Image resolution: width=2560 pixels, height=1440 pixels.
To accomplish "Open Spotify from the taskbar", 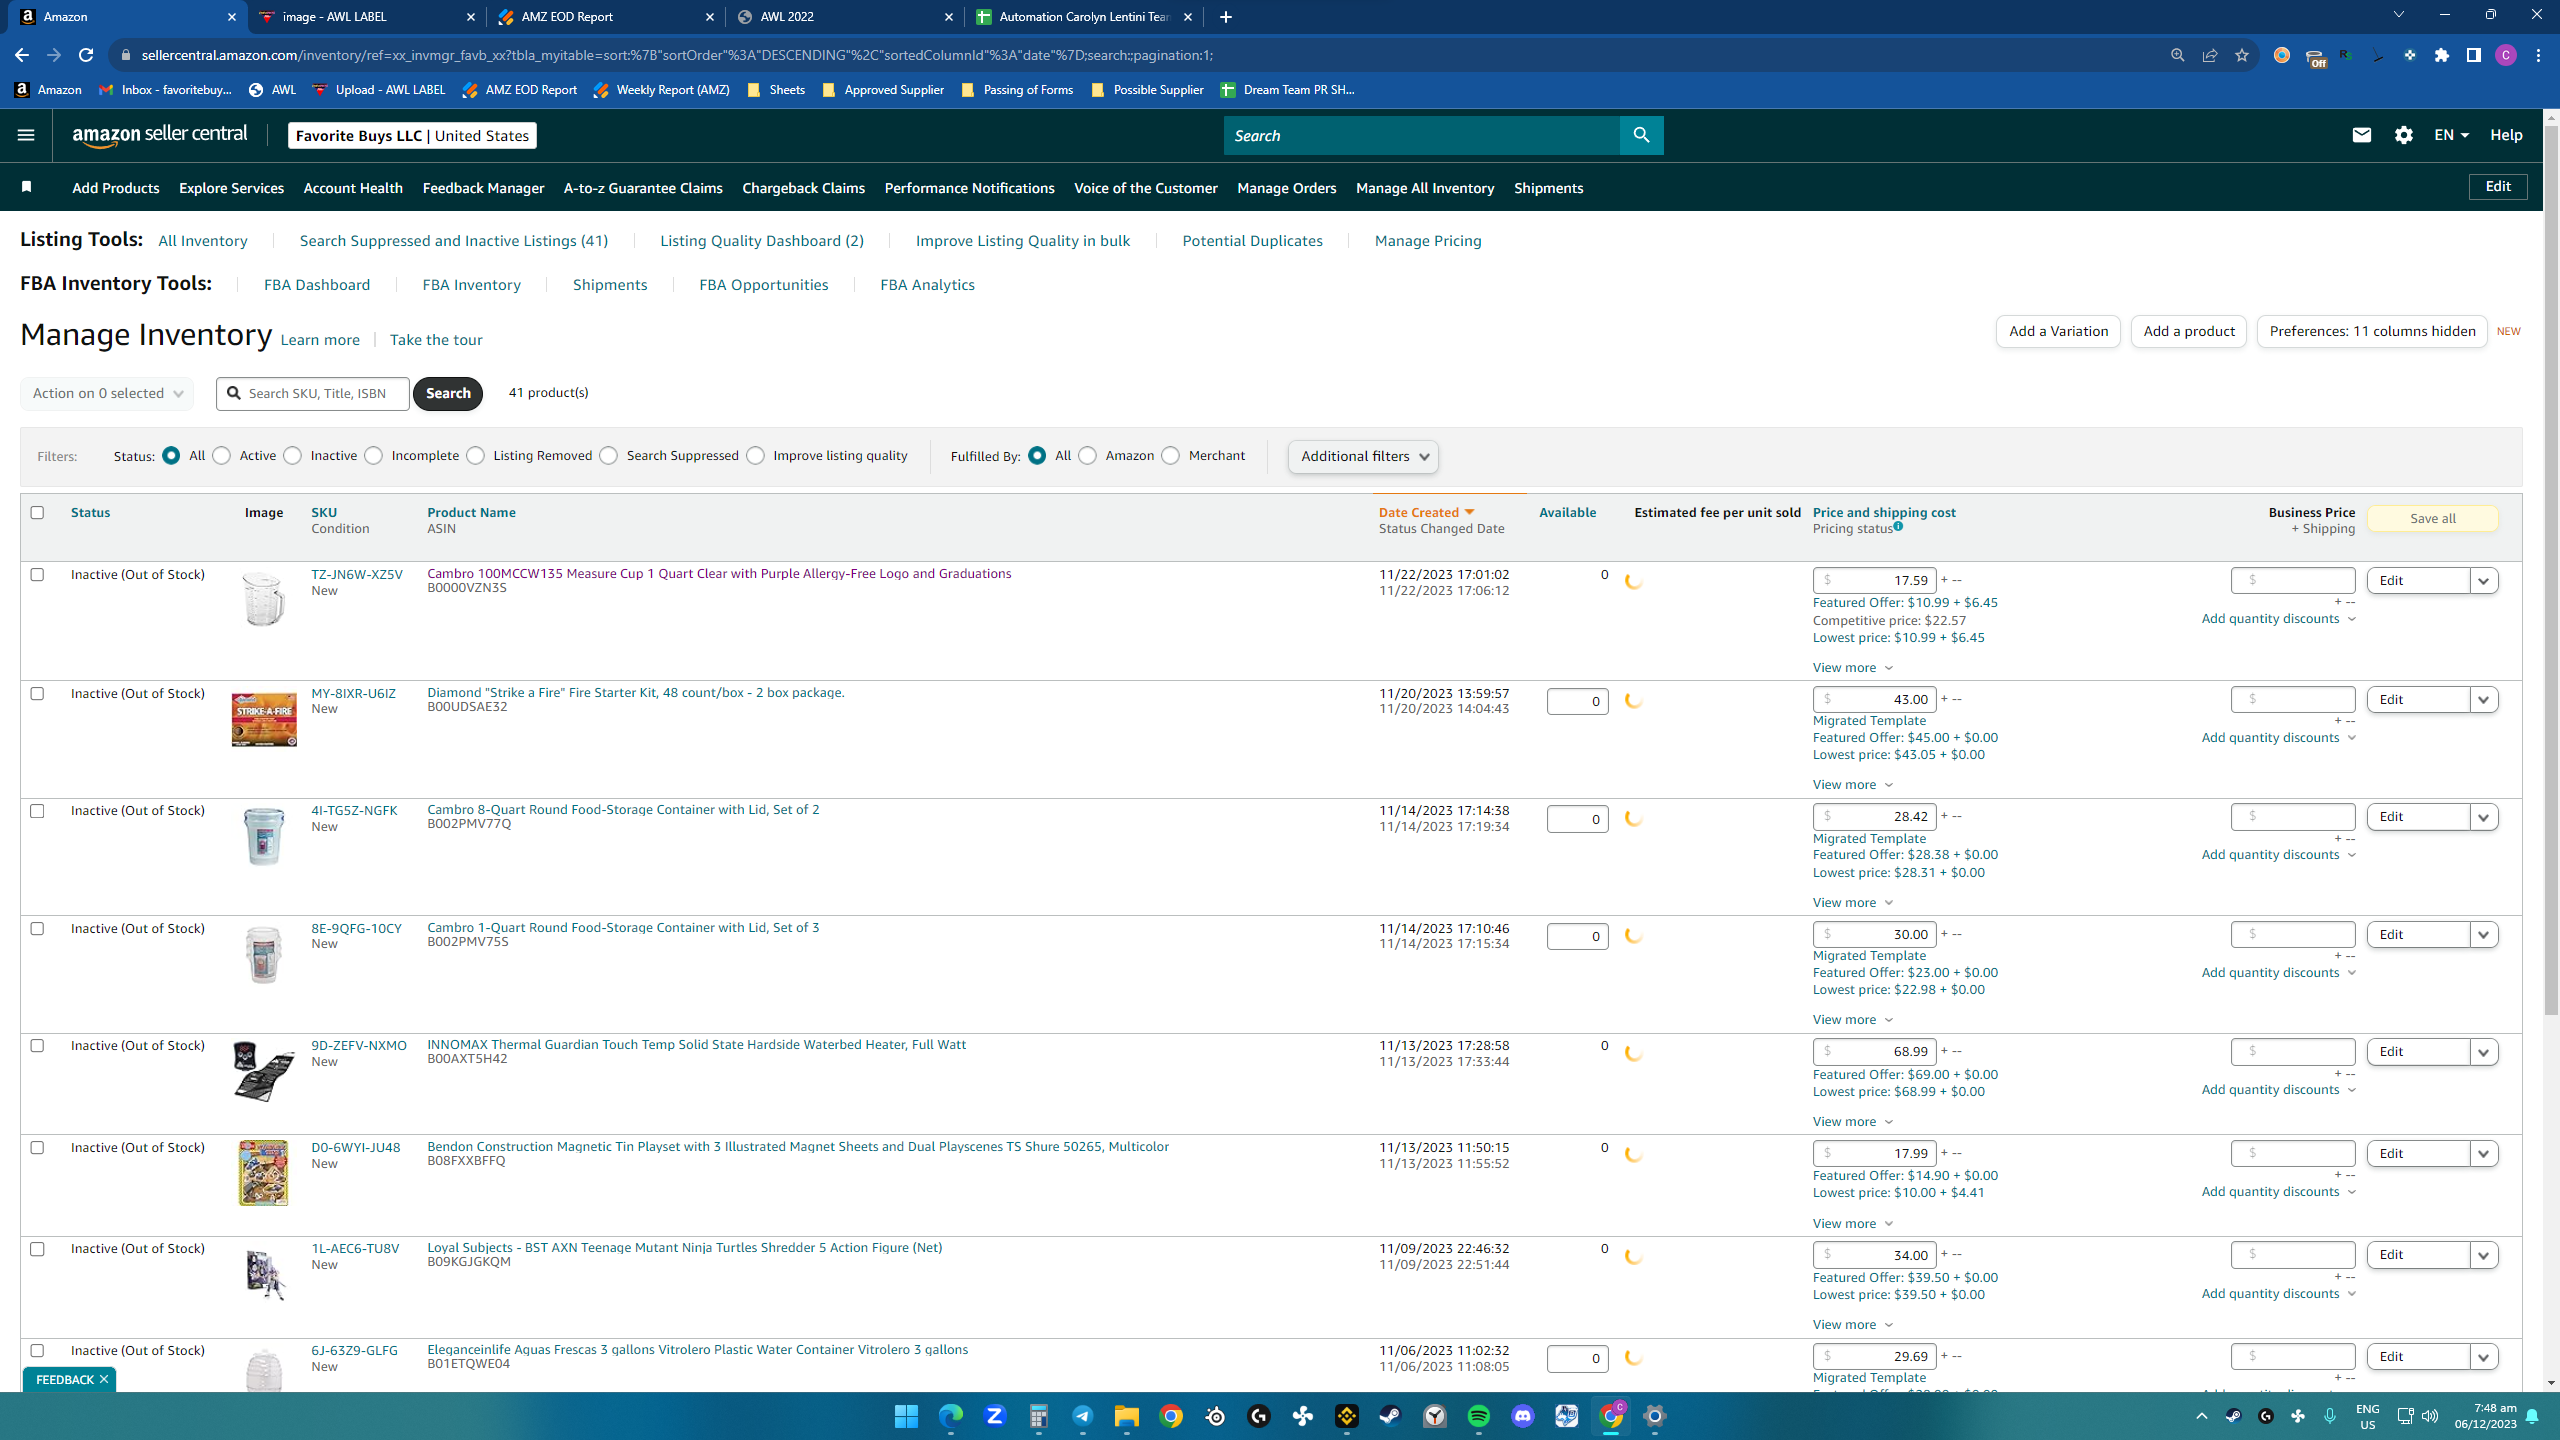I will coord(1478,1416).
